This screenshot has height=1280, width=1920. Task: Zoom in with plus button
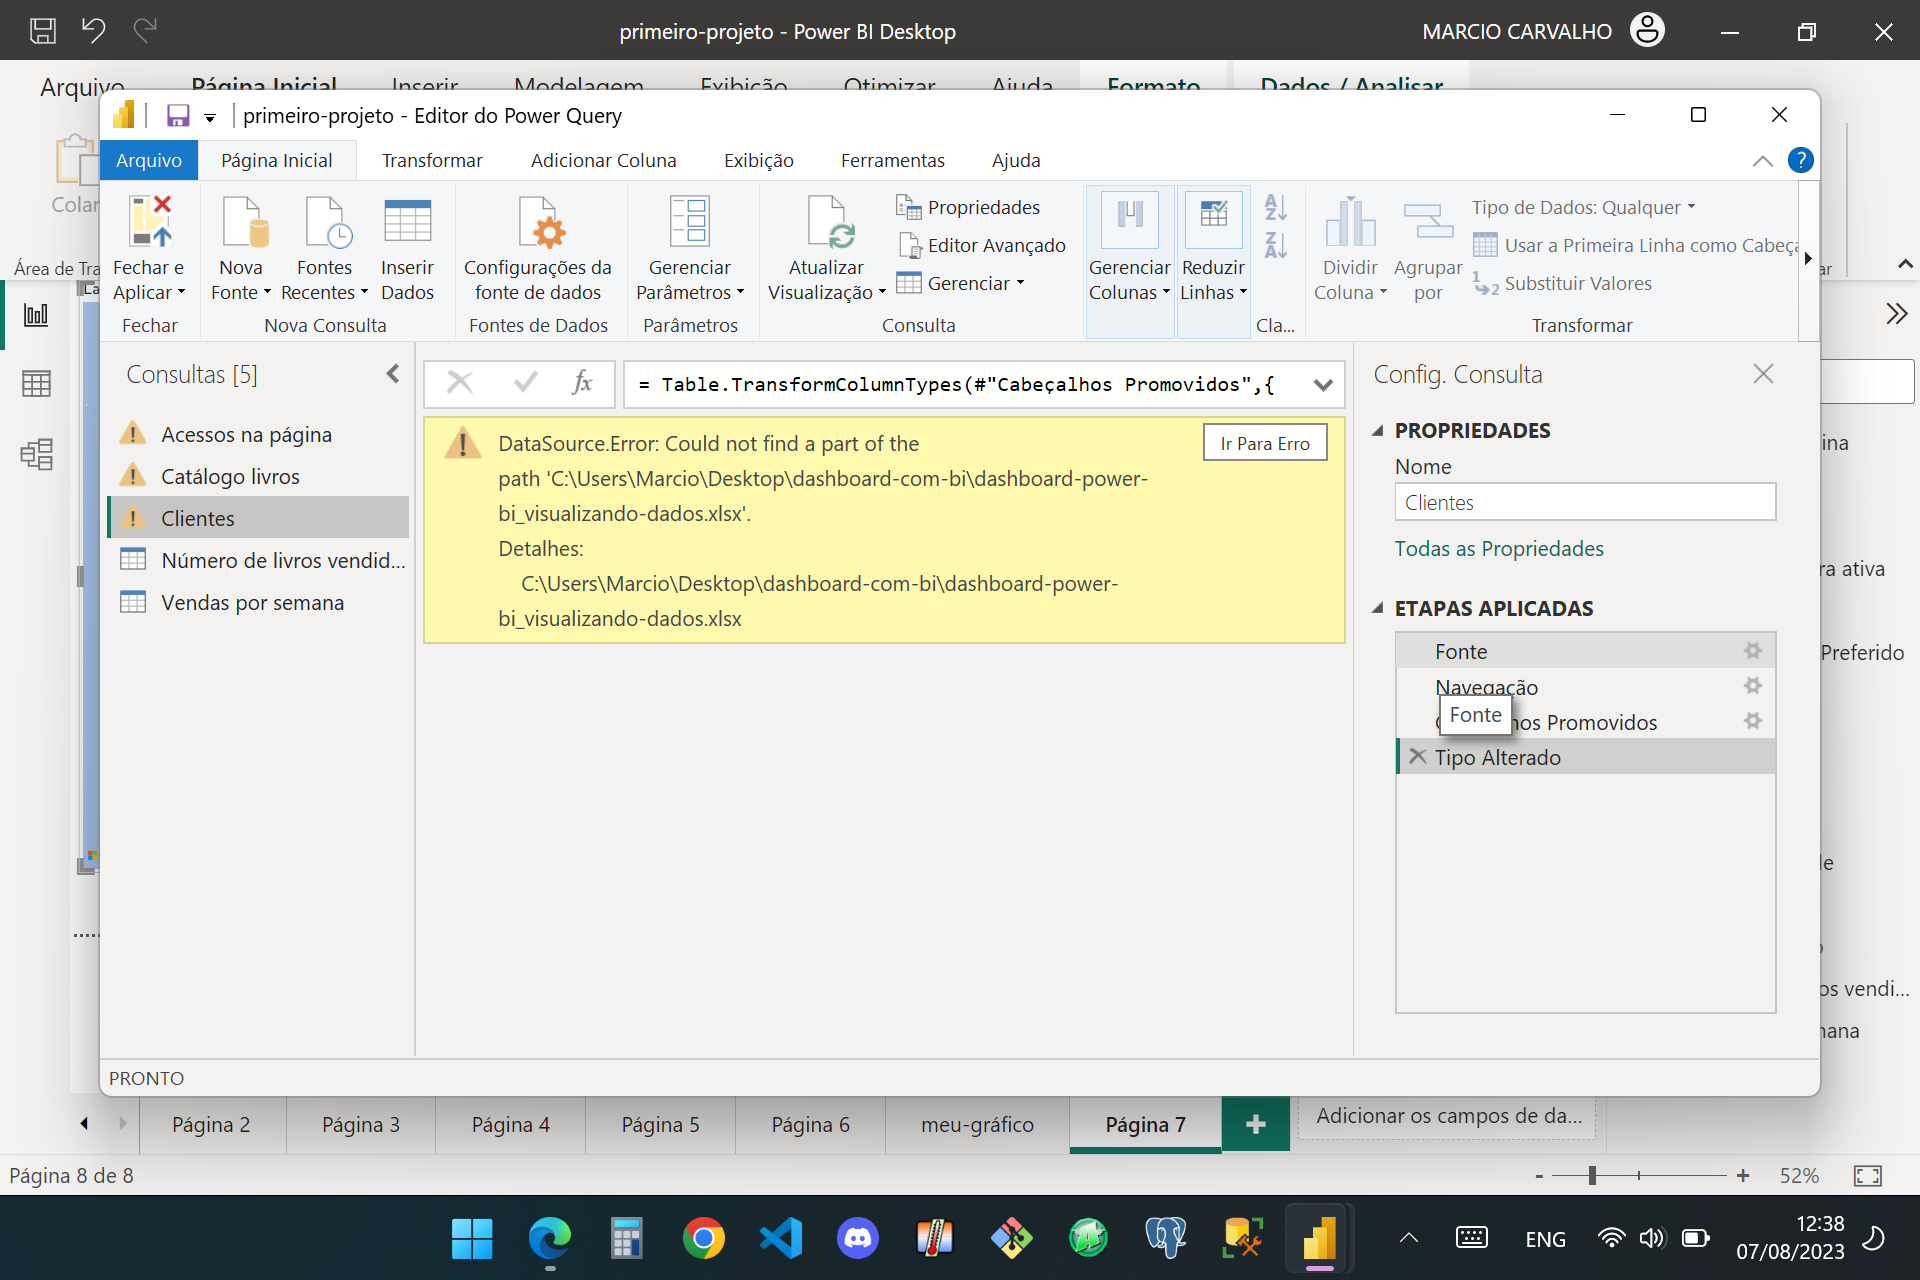click(x=1743, y=1176)
